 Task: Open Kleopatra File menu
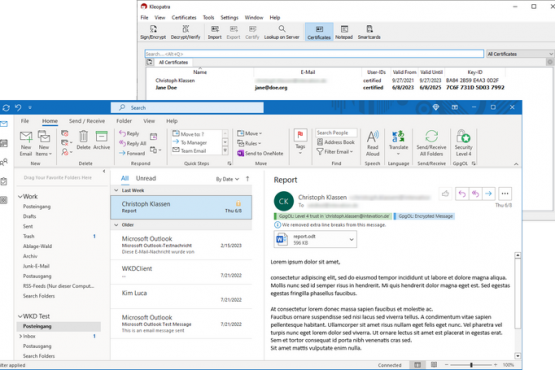(x=144, y=17)
